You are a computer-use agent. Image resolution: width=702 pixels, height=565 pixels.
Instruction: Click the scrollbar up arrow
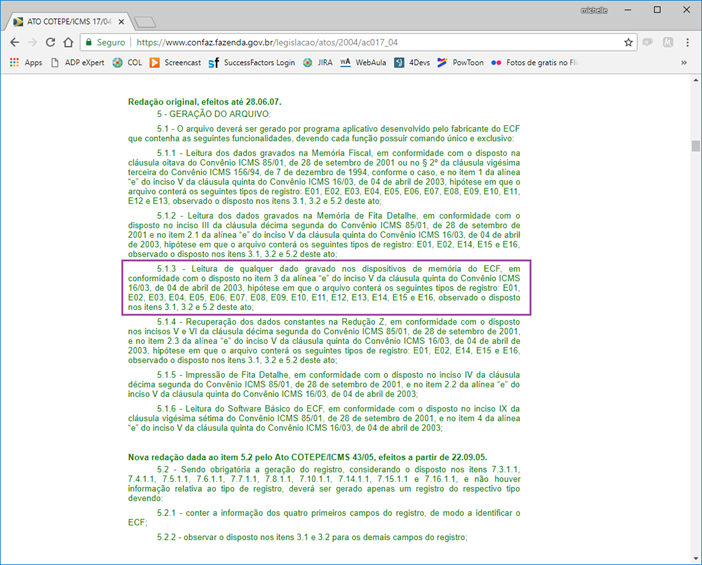click(x=695, y=80)
